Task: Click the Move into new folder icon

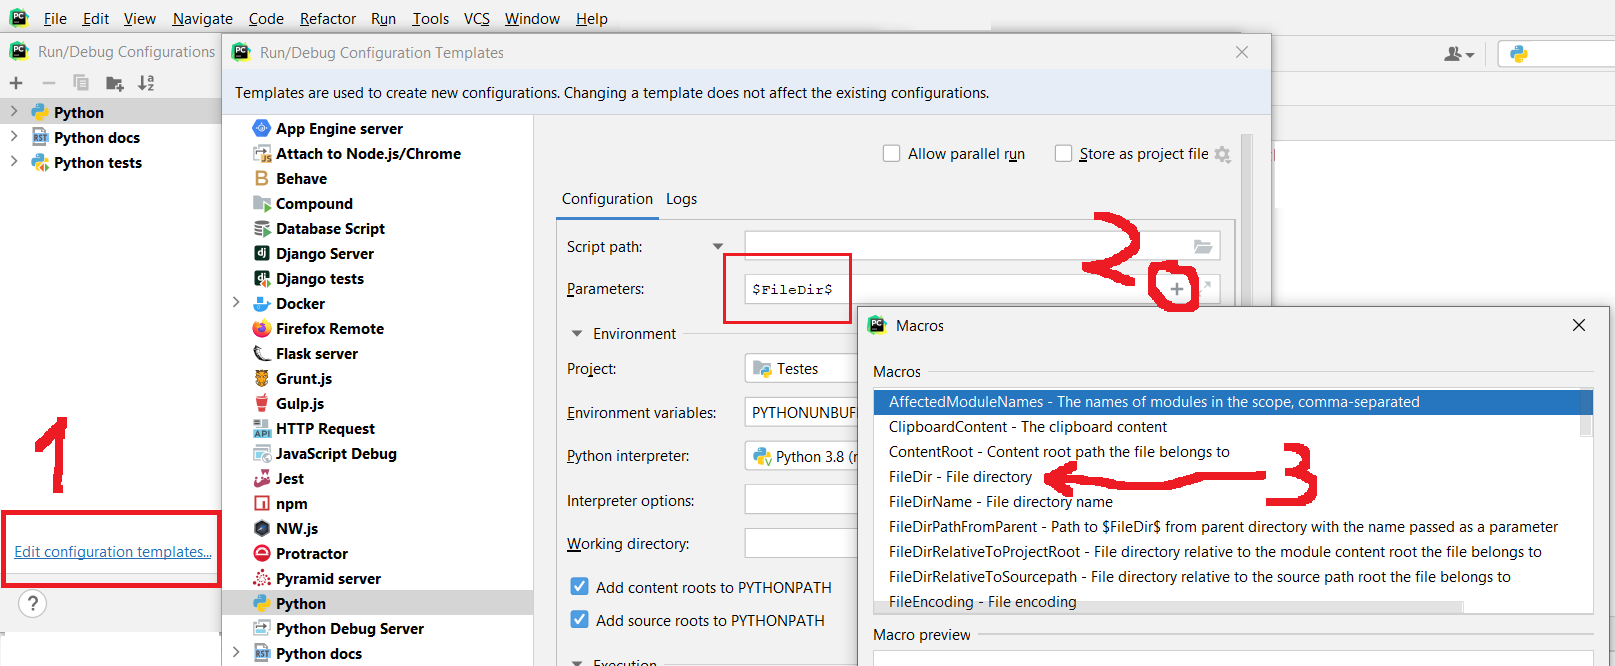Action: tap(115, 83)
